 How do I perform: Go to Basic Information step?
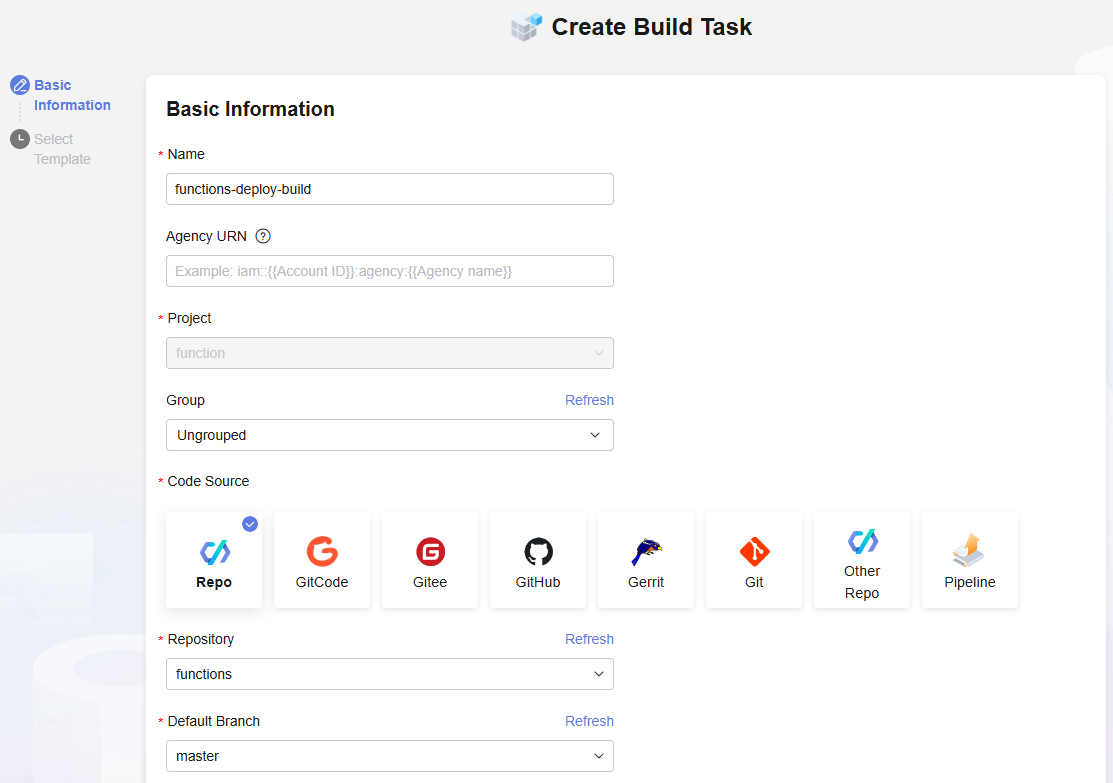[x=71, y=95]
